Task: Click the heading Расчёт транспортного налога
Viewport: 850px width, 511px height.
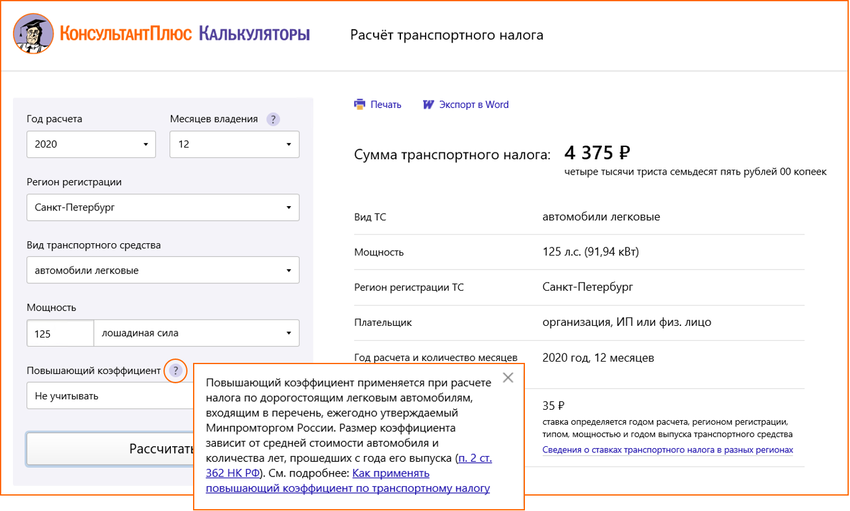Action: click(446, 35)
